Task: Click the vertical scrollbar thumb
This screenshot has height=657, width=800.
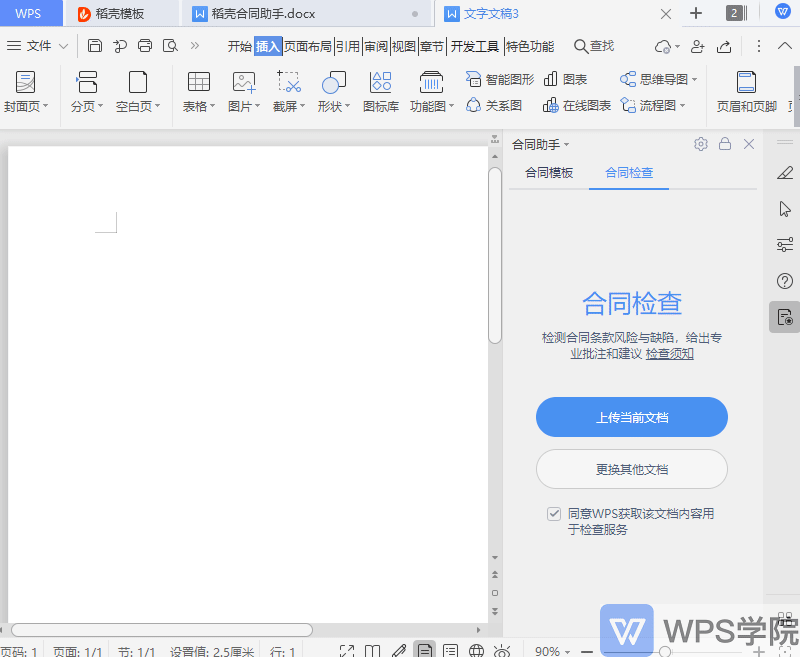Action: 494,255
